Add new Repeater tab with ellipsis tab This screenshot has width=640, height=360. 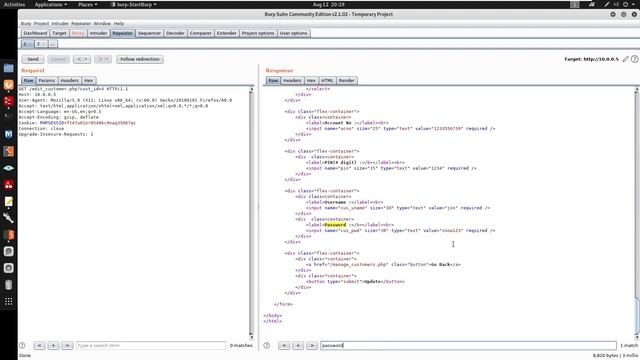53,44
